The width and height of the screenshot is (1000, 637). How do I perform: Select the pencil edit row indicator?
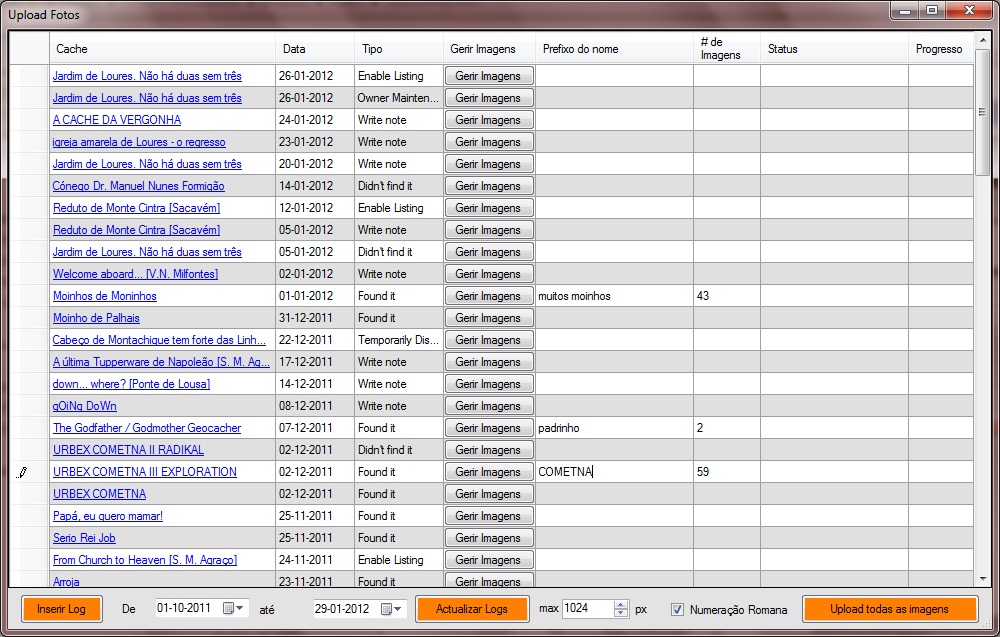22,472
